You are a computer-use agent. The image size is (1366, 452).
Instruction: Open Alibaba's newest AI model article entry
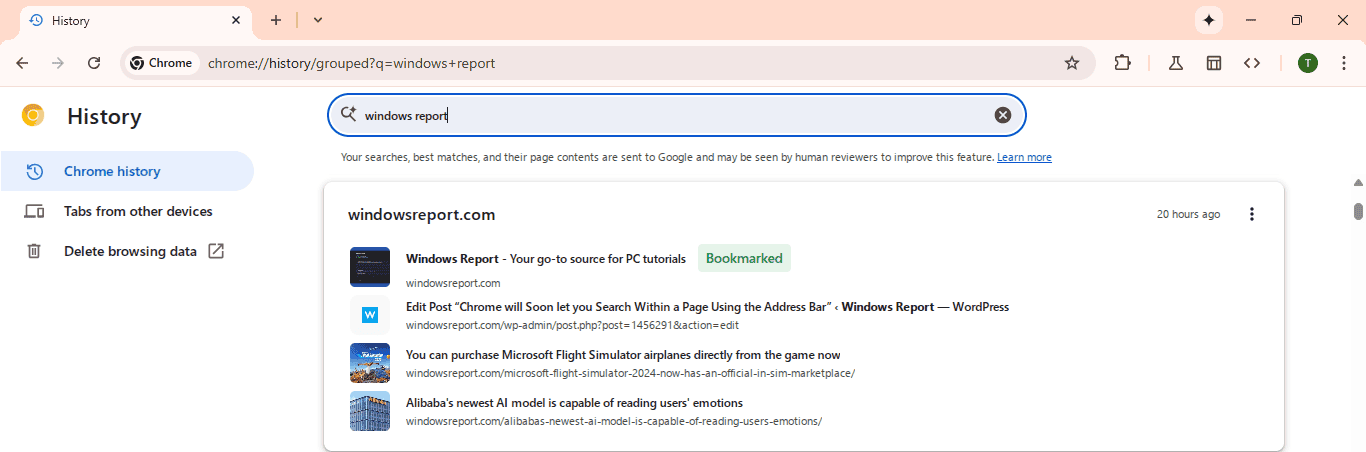pyautogui.click(x=574, y=403)
